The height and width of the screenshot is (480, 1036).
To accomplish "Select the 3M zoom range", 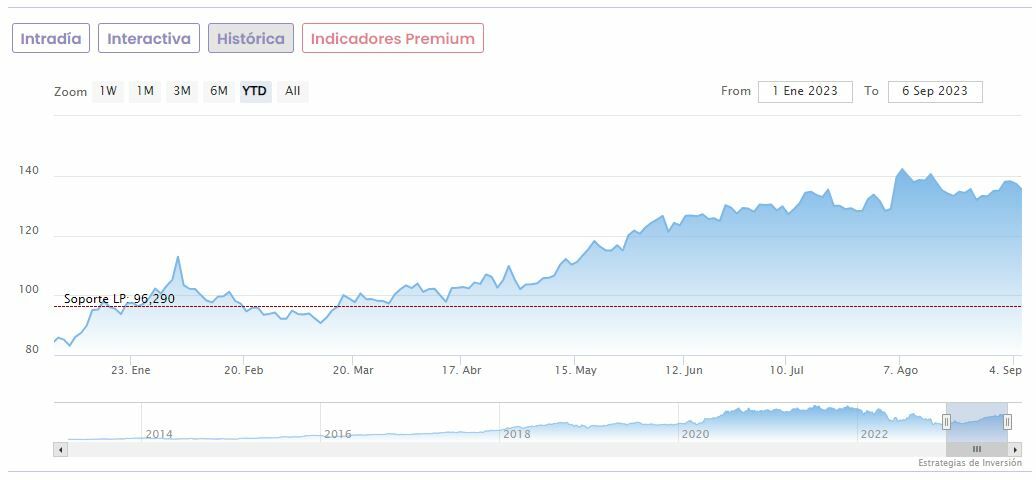I will 182,91.
